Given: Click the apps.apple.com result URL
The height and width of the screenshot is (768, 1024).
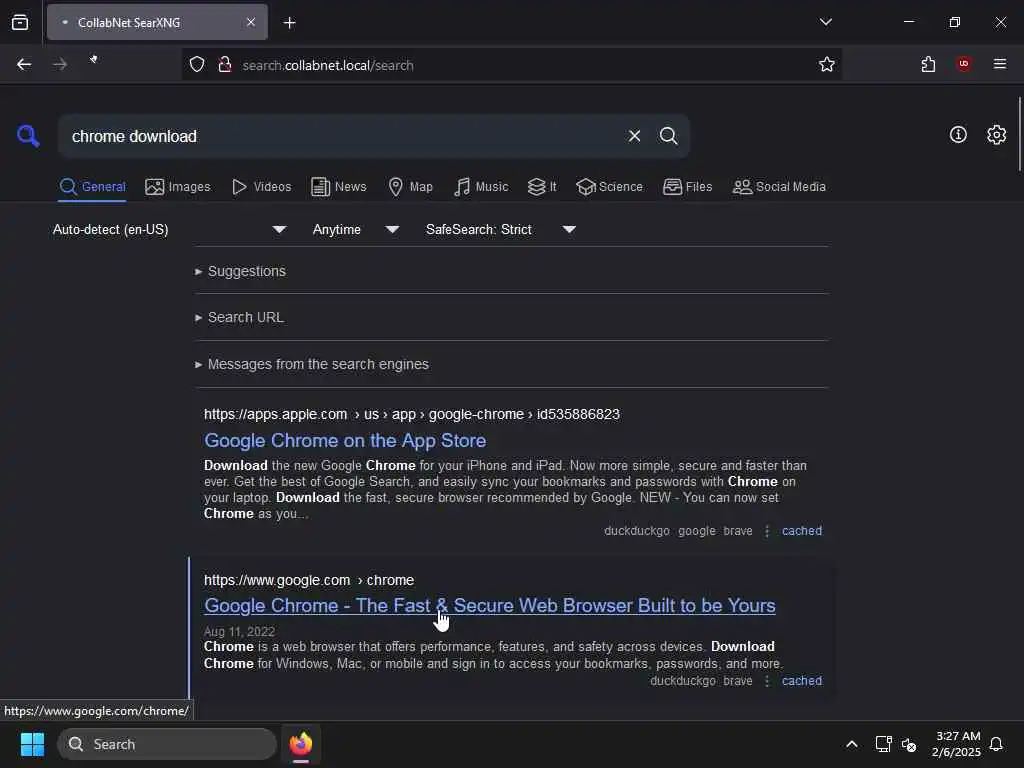Looking at the screenshot, I should click(x=411, y=414).
